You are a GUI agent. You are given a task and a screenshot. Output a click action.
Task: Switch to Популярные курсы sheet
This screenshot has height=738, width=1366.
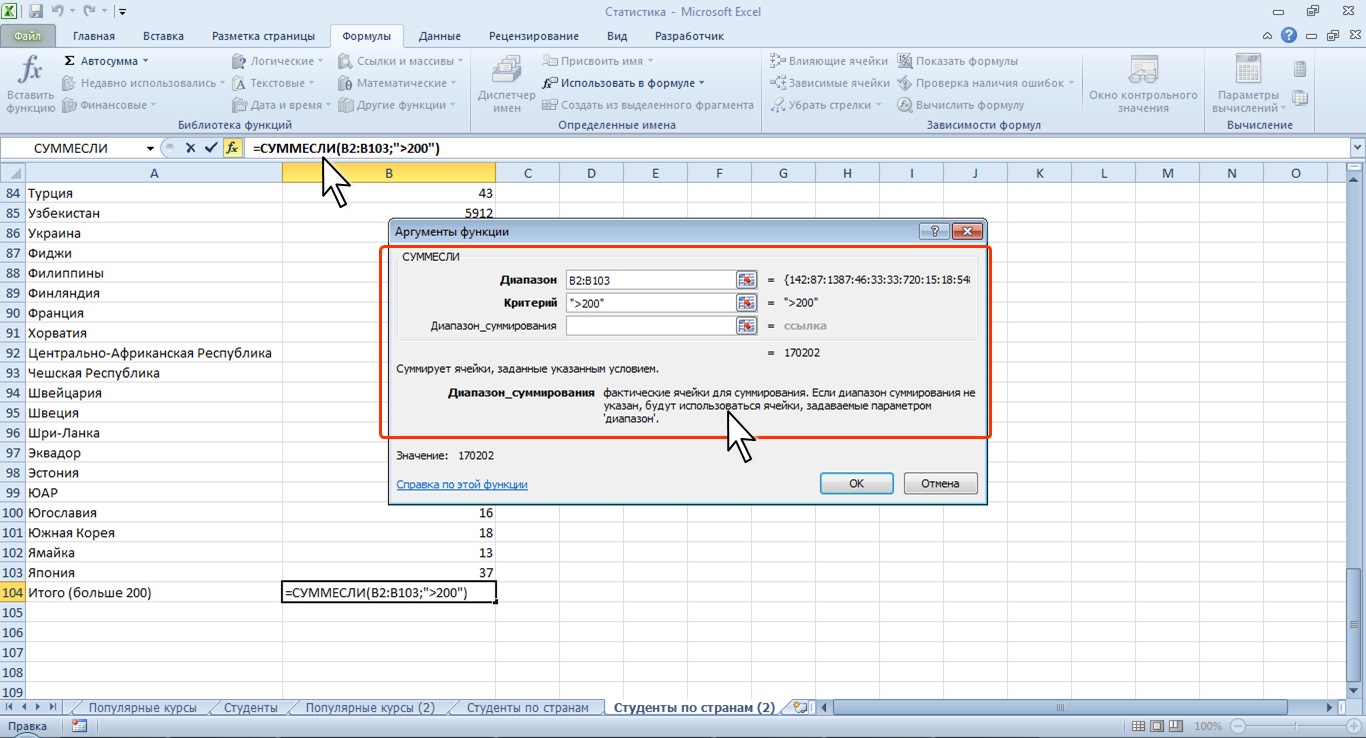point(143,708)
